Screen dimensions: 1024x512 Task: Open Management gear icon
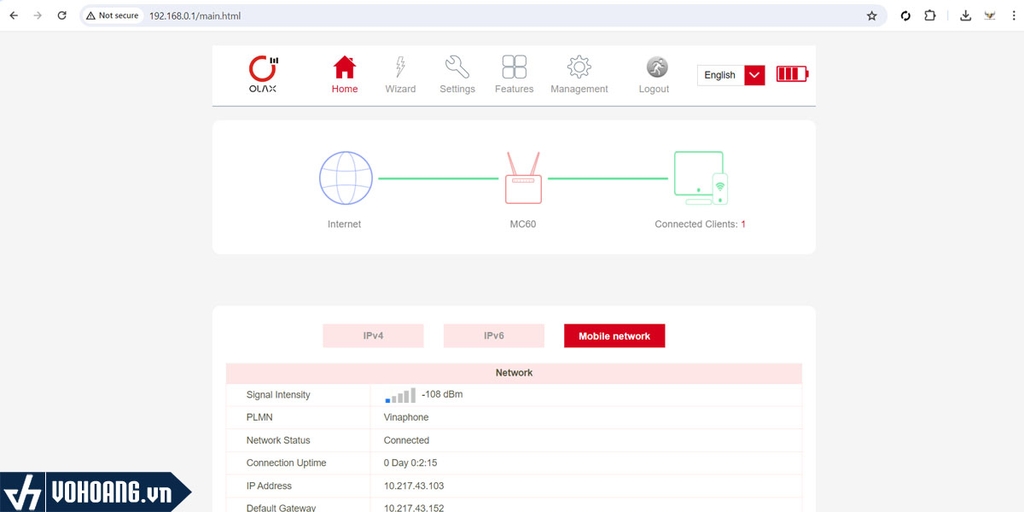[579, 67]
